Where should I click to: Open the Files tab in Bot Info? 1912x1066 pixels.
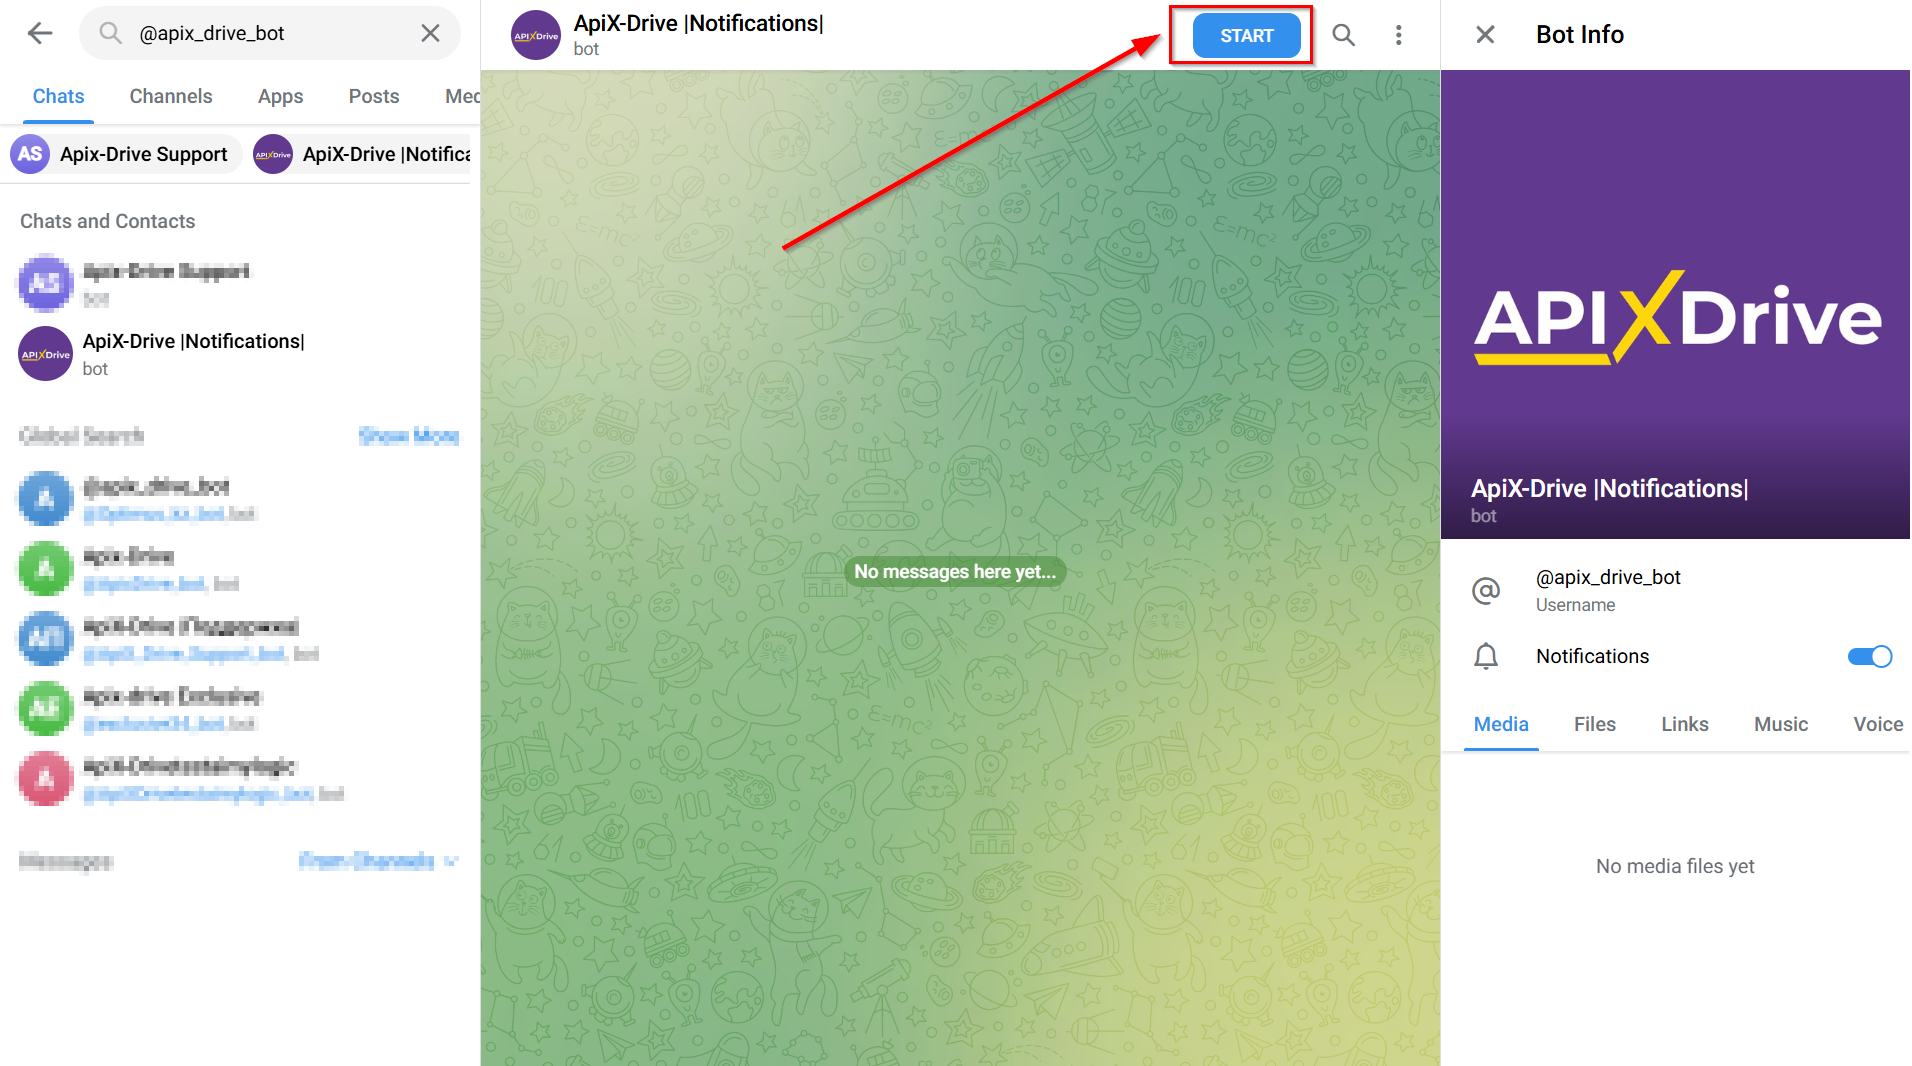[x=1595, y=724]
